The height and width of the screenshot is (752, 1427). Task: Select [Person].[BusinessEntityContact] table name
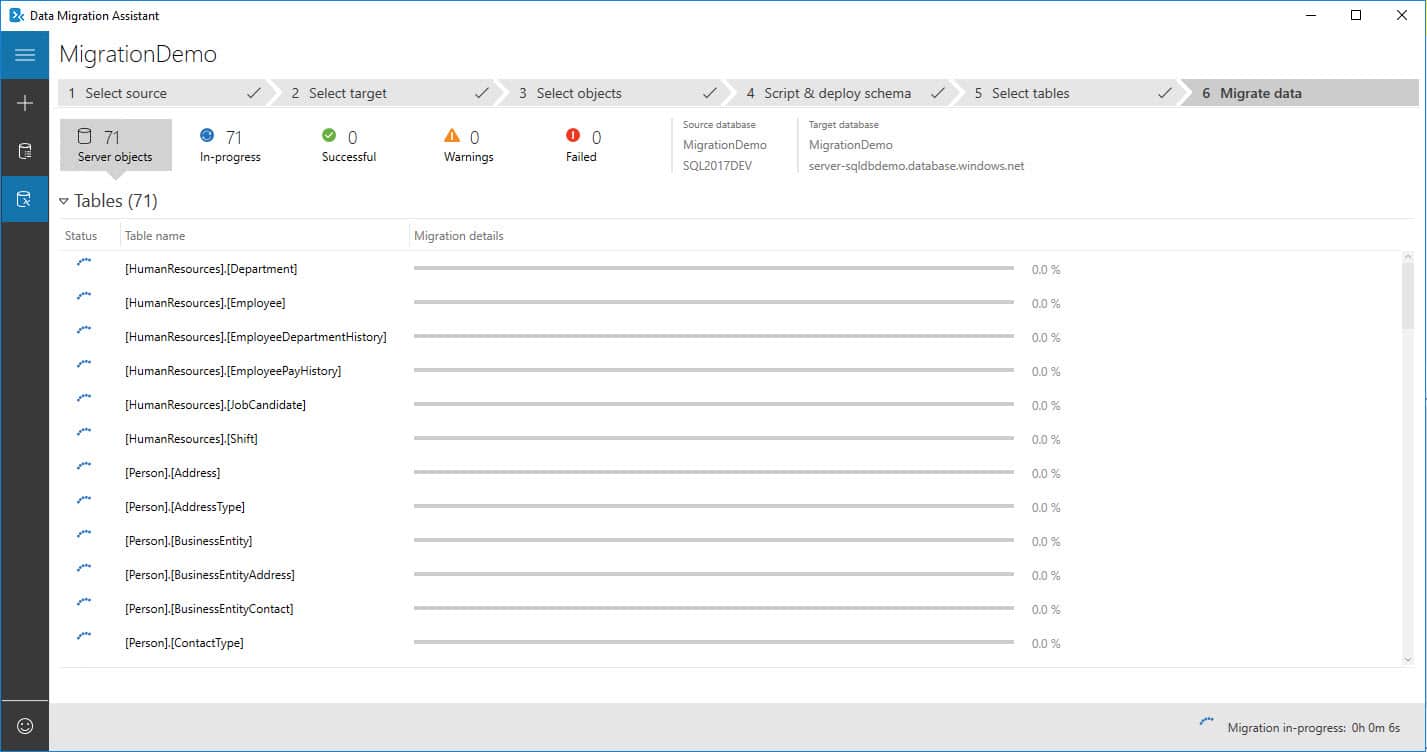(x=209, y=609)
